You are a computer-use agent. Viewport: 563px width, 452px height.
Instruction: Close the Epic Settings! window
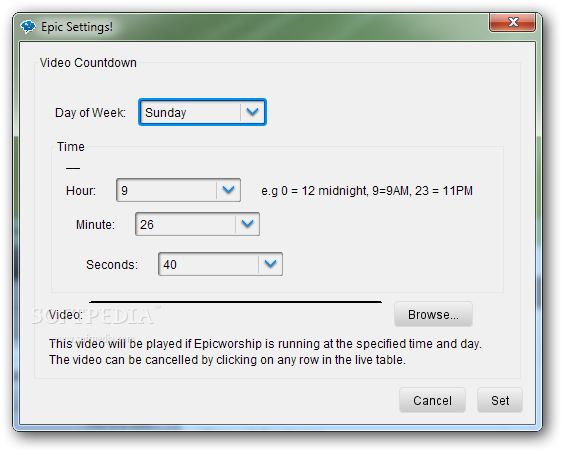coord(512,22)
